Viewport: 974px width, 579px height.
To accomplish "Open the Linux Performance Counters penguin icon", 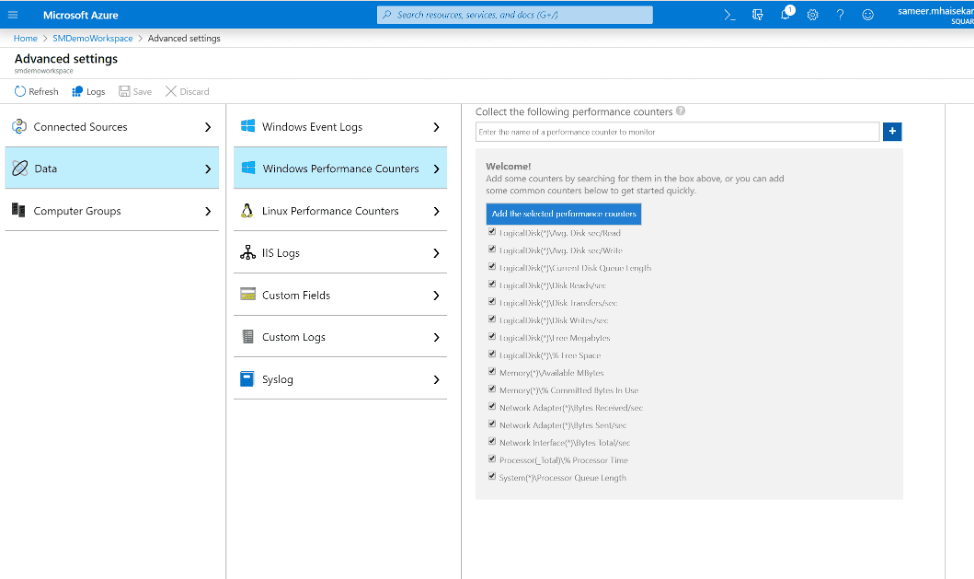I will coord(248,211).
